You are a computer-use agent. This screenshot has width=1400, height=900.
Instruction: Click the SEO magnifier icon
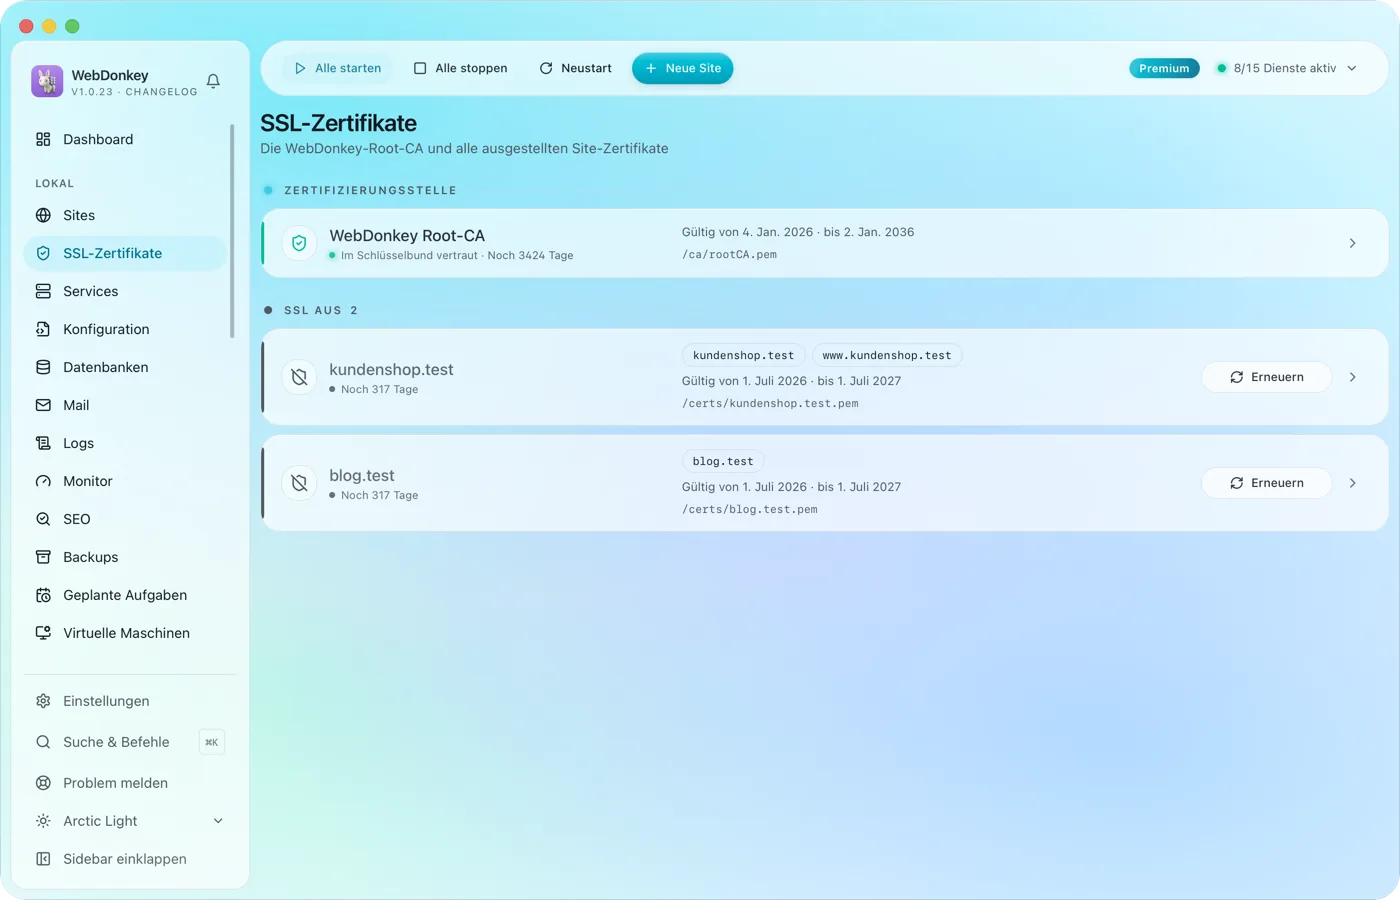click(x=43, y=519)
